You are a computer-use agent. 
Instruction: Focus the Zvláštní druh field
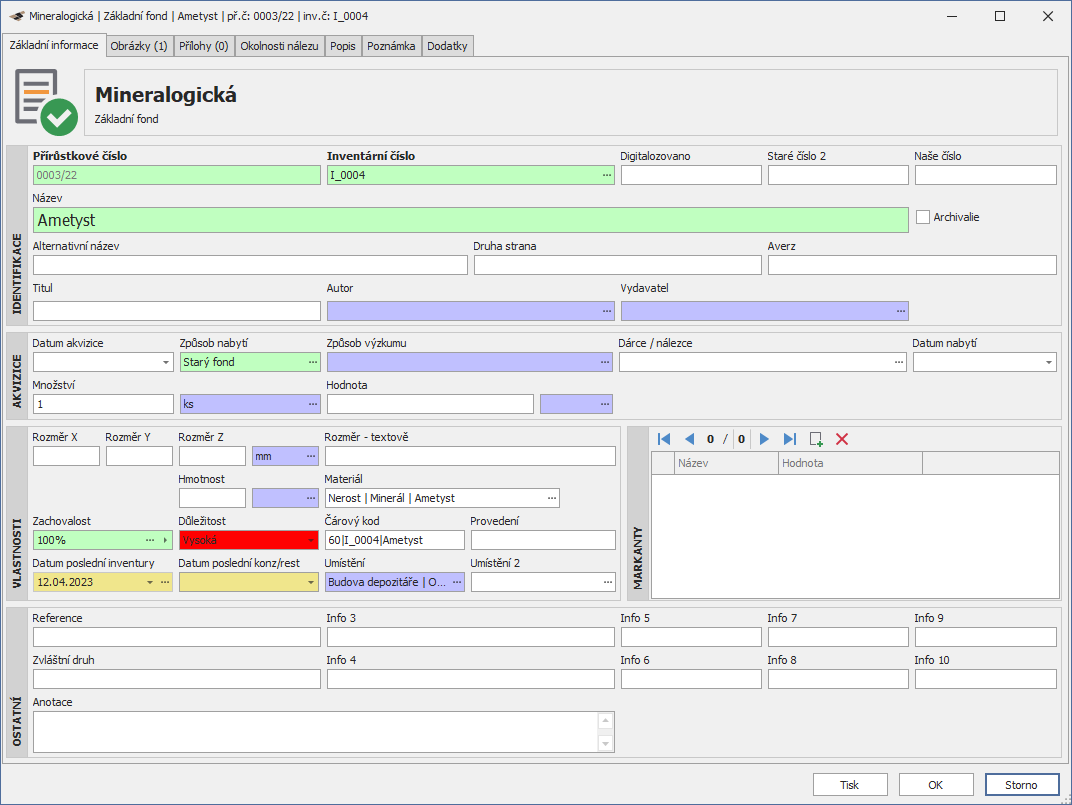176,679
